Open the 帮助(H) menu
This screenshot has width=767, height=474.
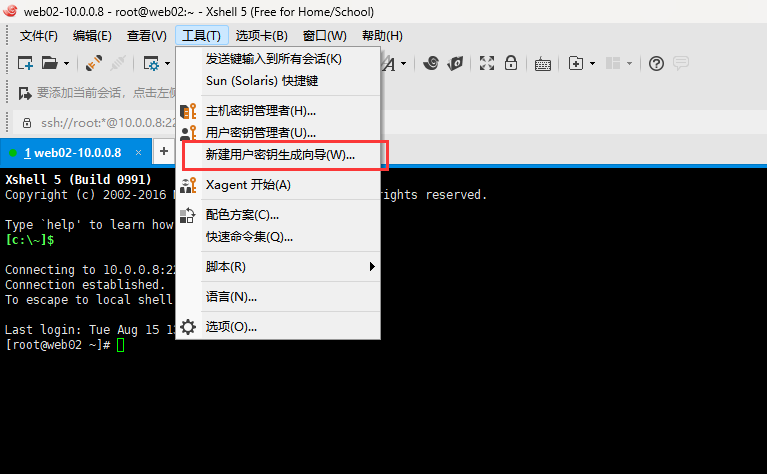pyautogui.click(x=382, y=36)
